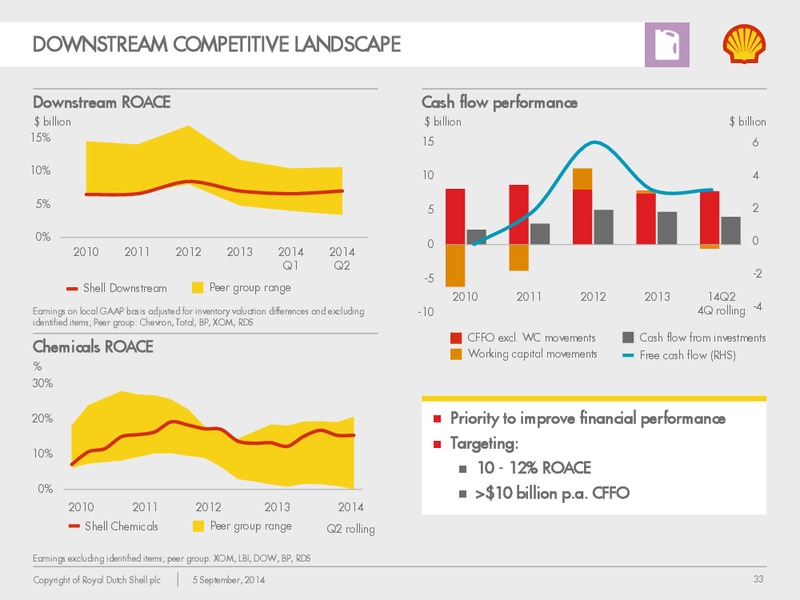Click the 'Shell Chemicals' legend label

pos(121,526)
